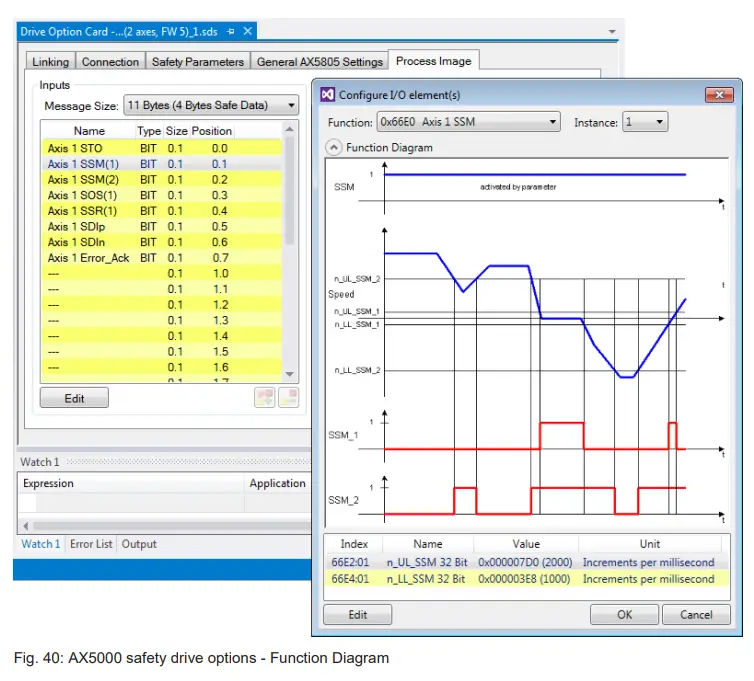Image resolution: width=754 pixels, height=681 pixels.
Task: Open the General AX5805 Settings tab
Action: coord(320,62)
